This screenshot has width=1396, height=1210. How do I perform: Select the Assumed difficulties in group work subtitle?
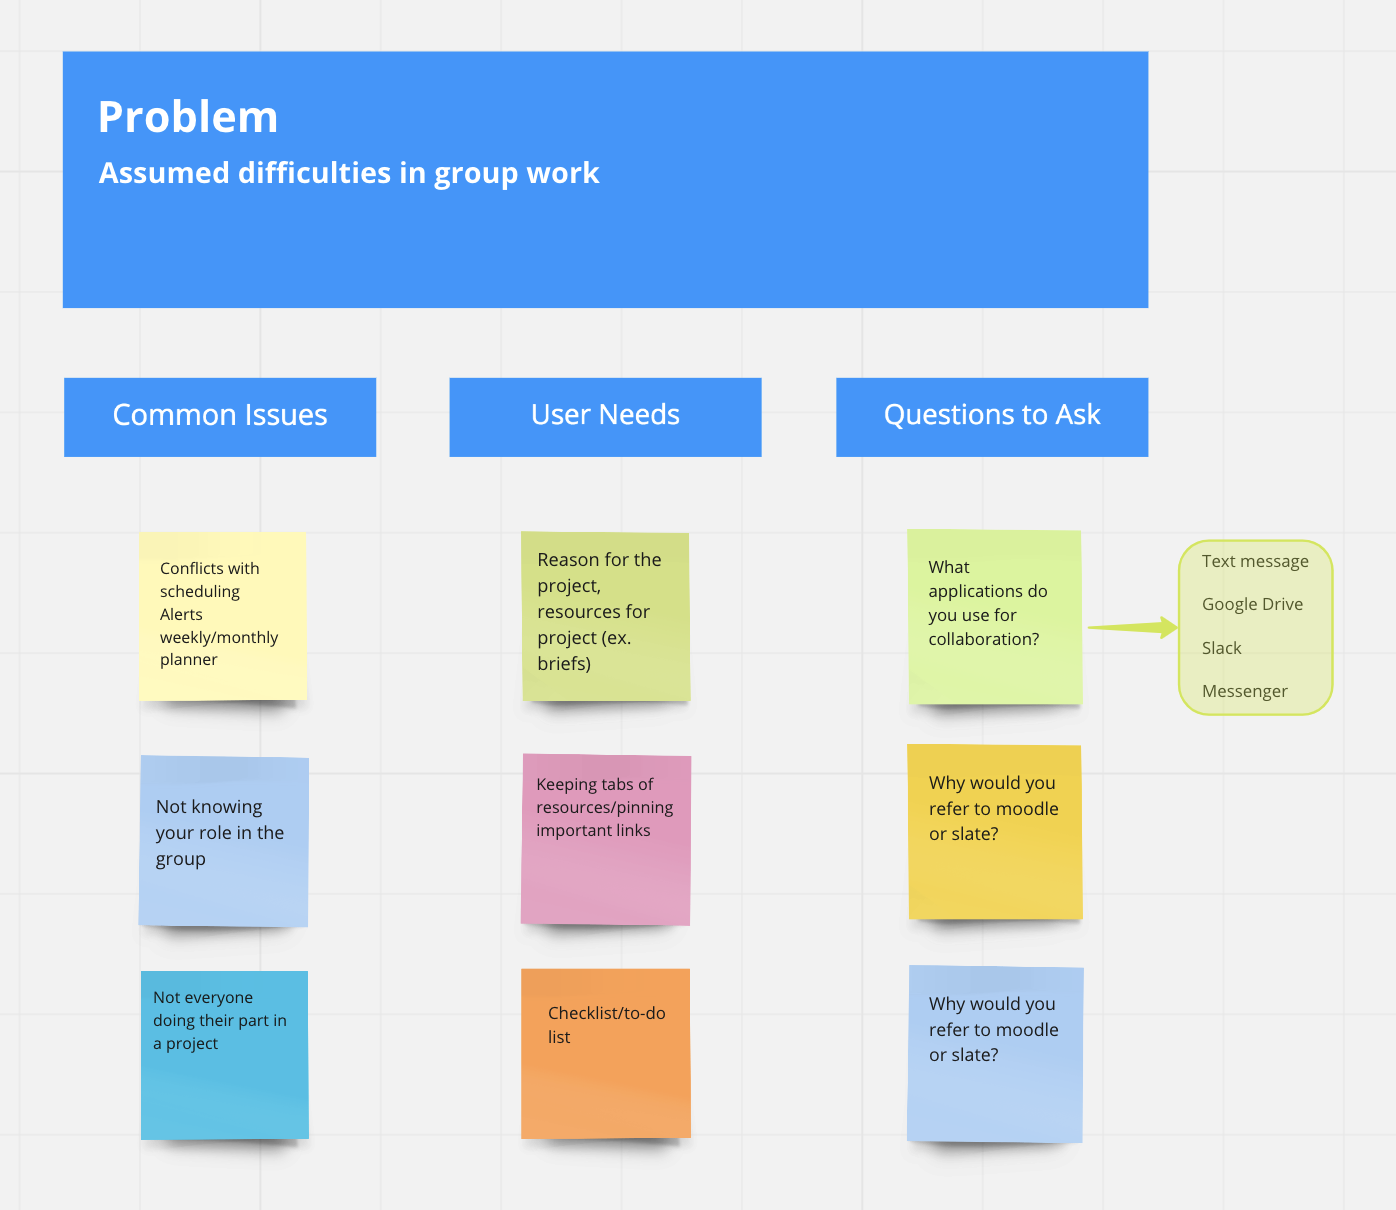coord(349,173)
